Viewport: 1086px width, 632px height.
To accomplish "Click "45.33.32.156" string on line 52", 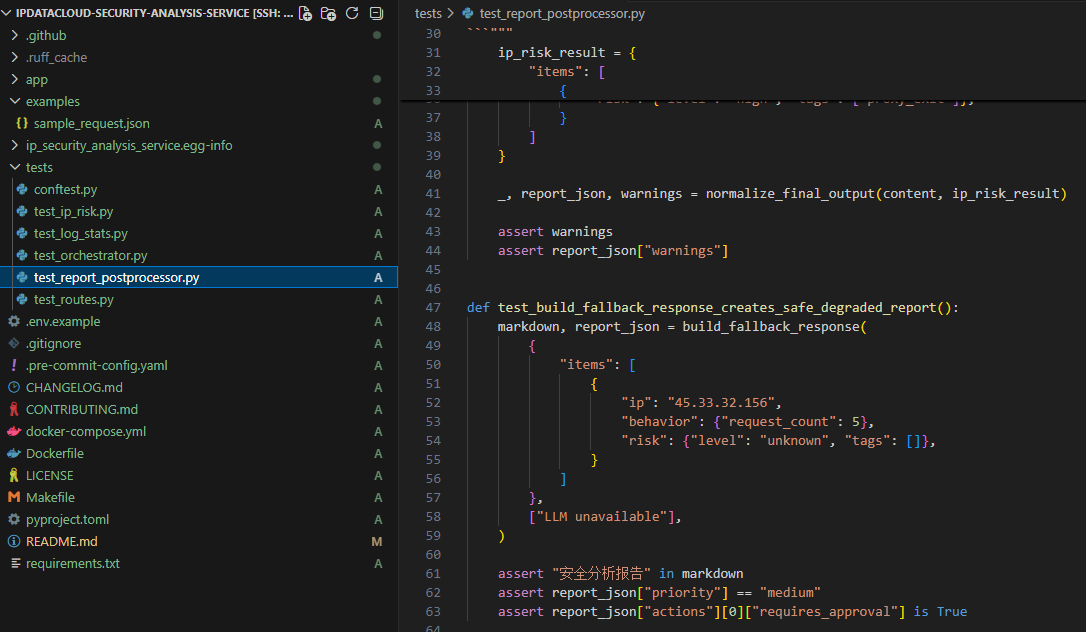I will [x=721, y=403].
